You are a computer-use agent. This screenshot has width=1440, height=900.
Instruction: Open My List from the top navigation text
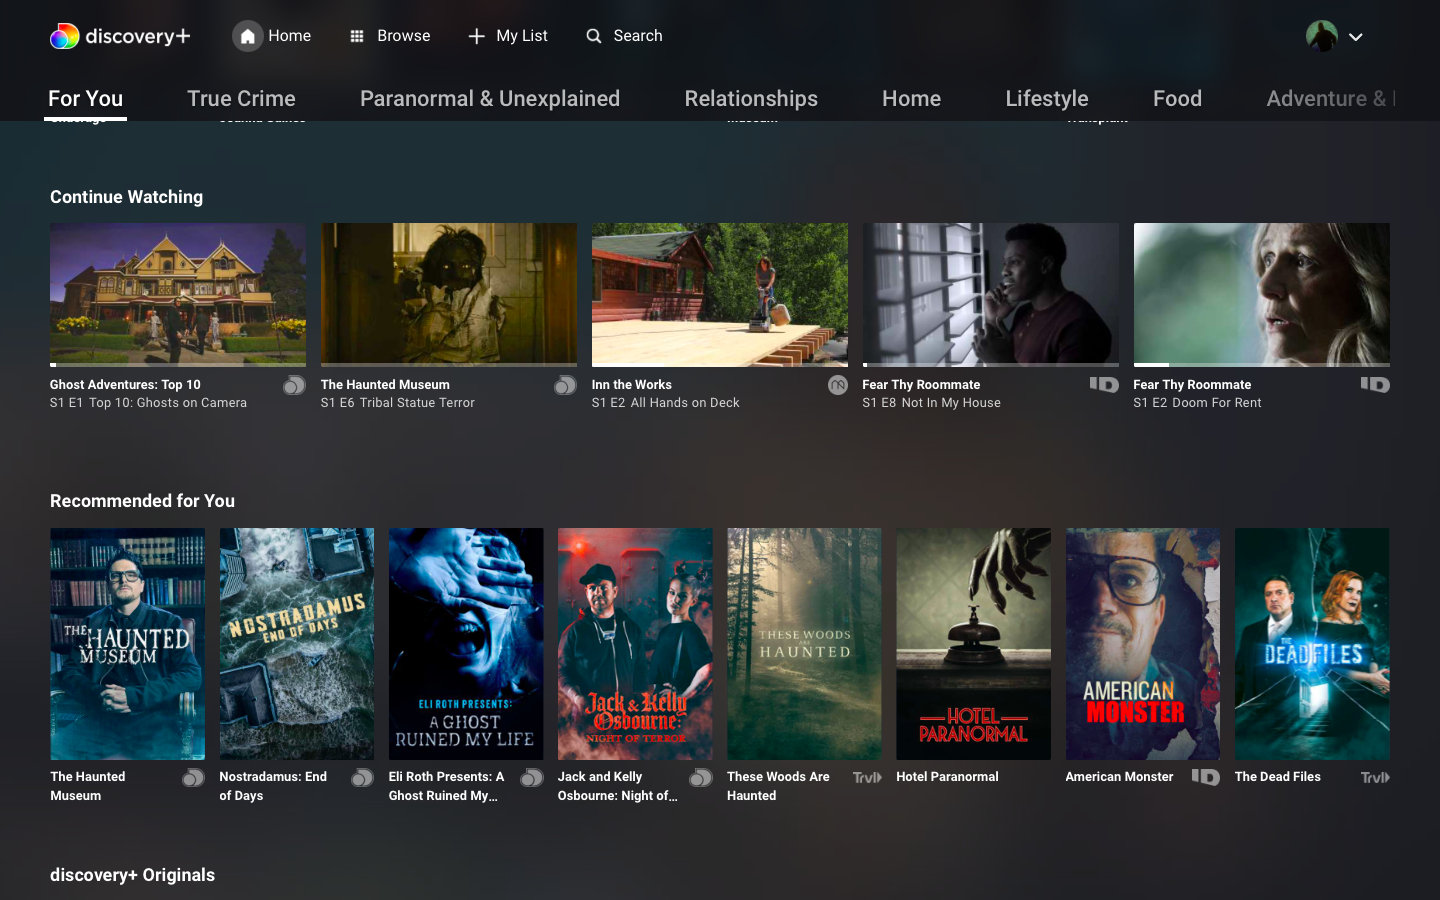(522, 36)
